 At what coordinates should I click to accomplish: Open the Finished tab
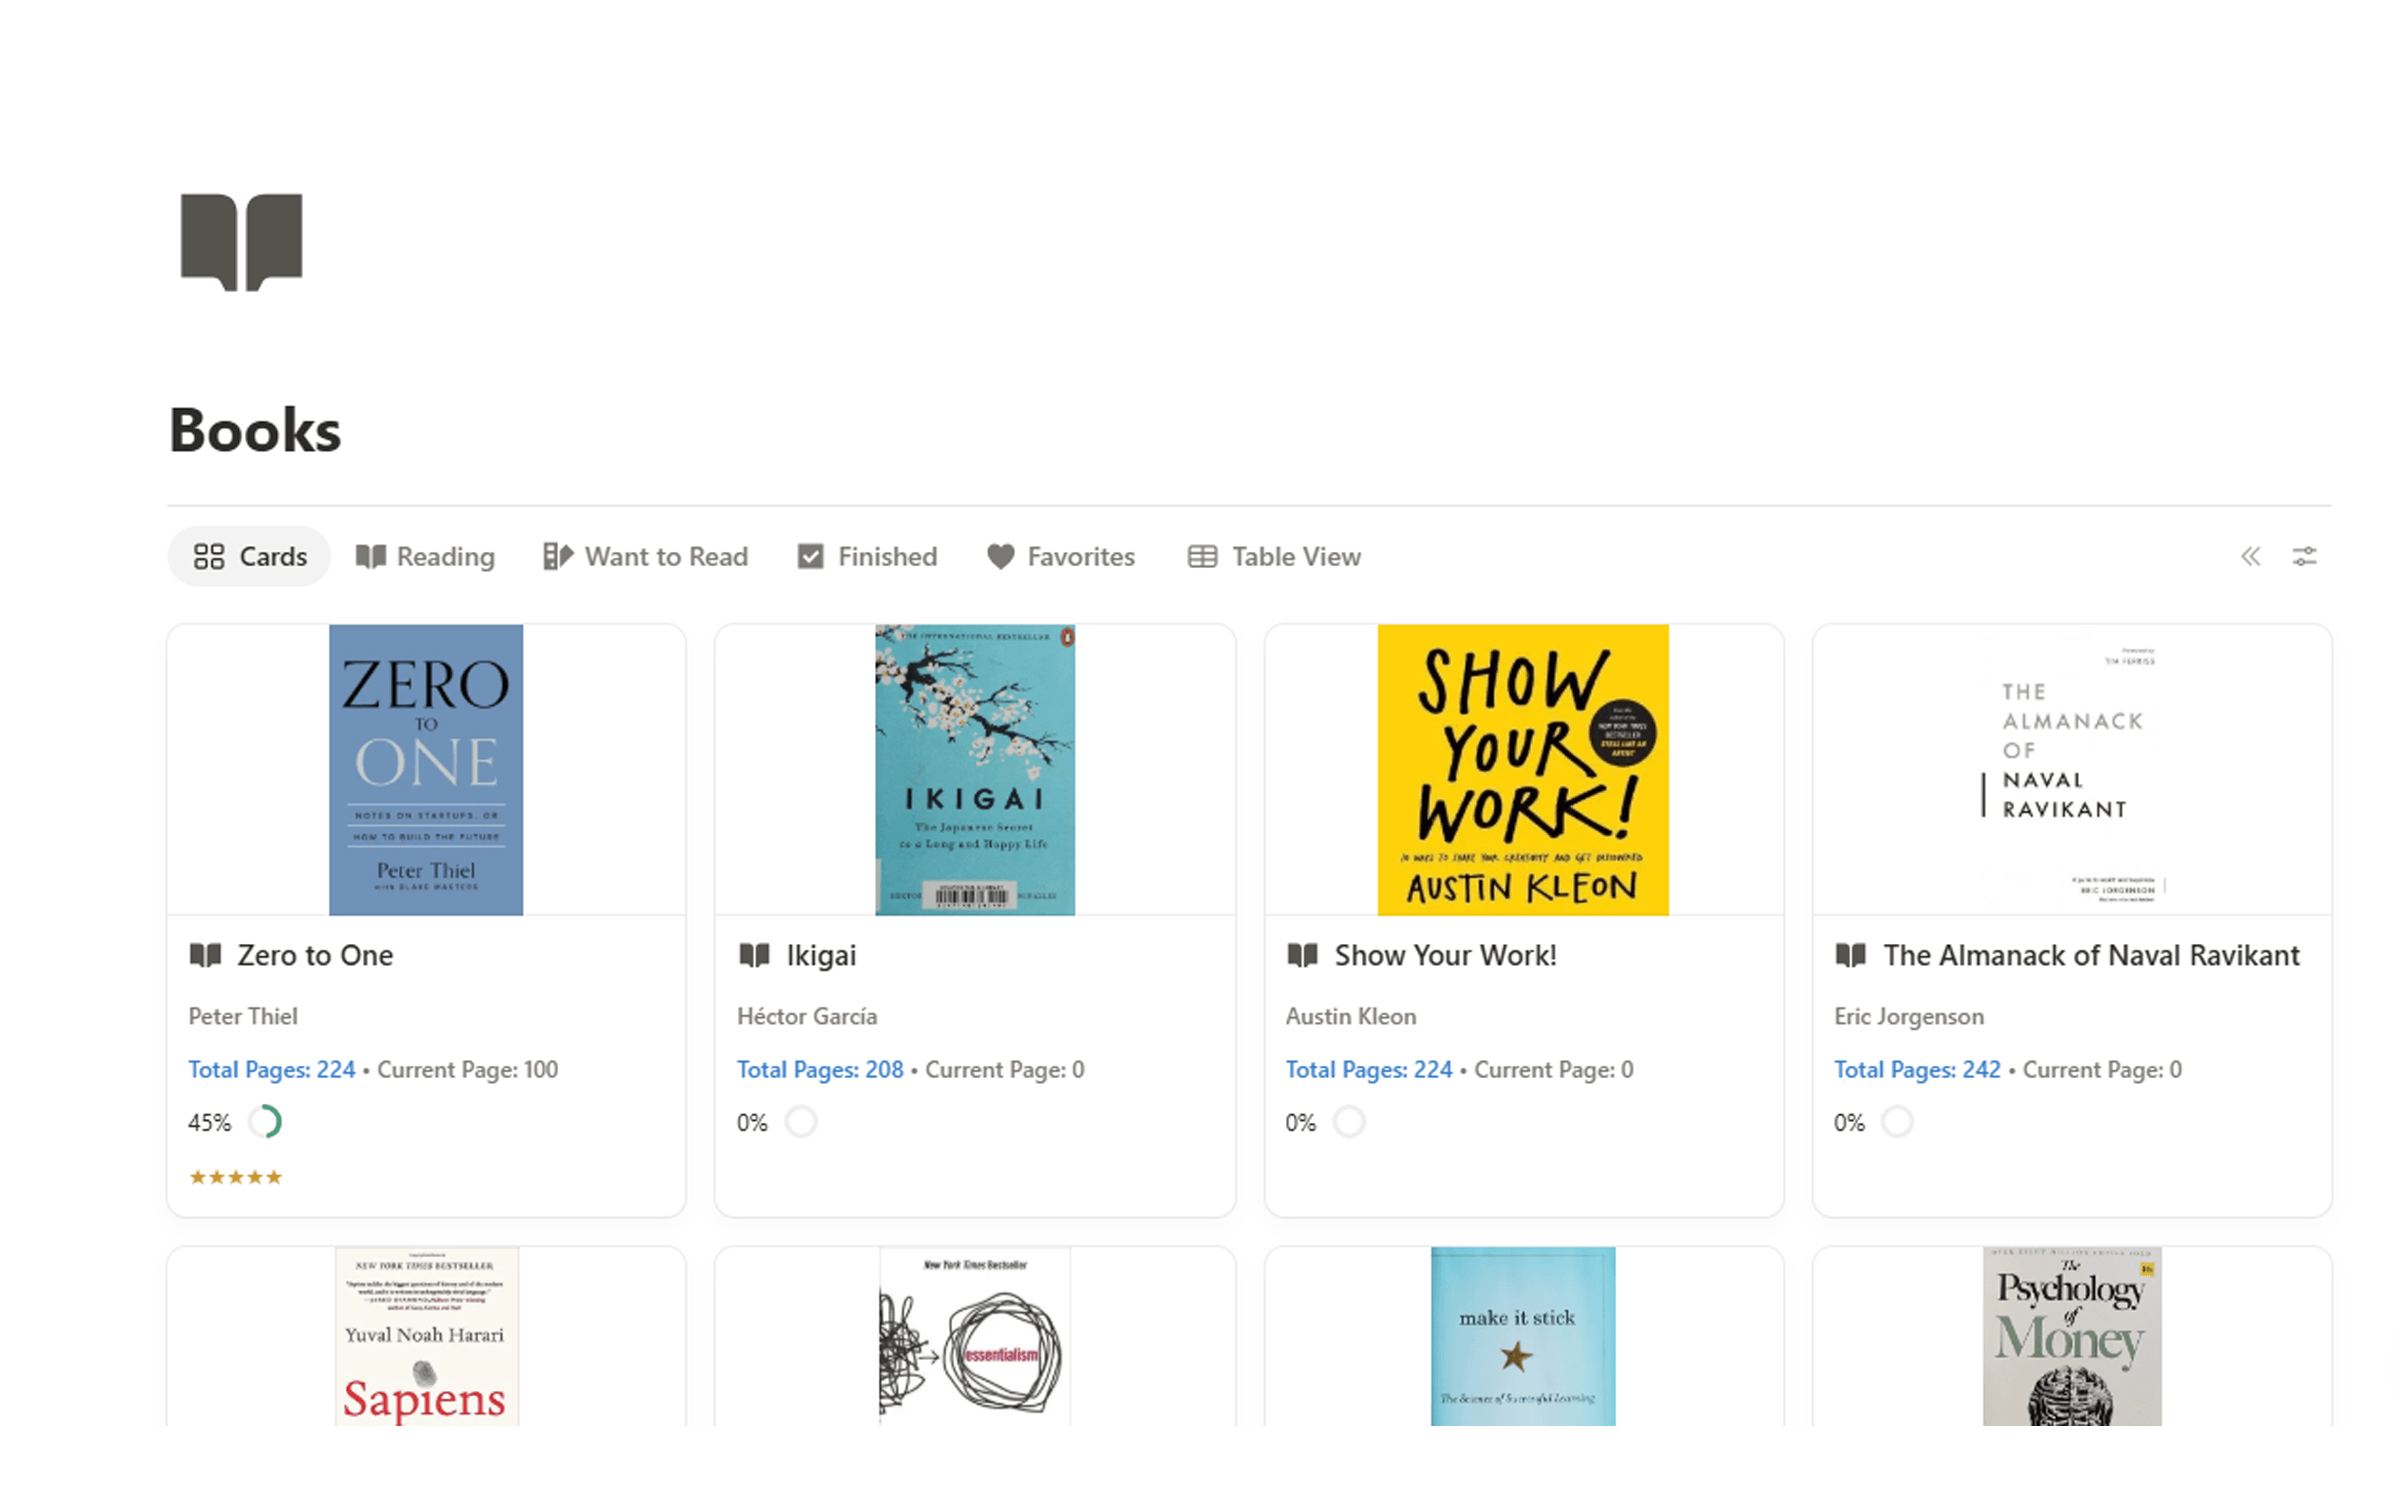[867, 556]
